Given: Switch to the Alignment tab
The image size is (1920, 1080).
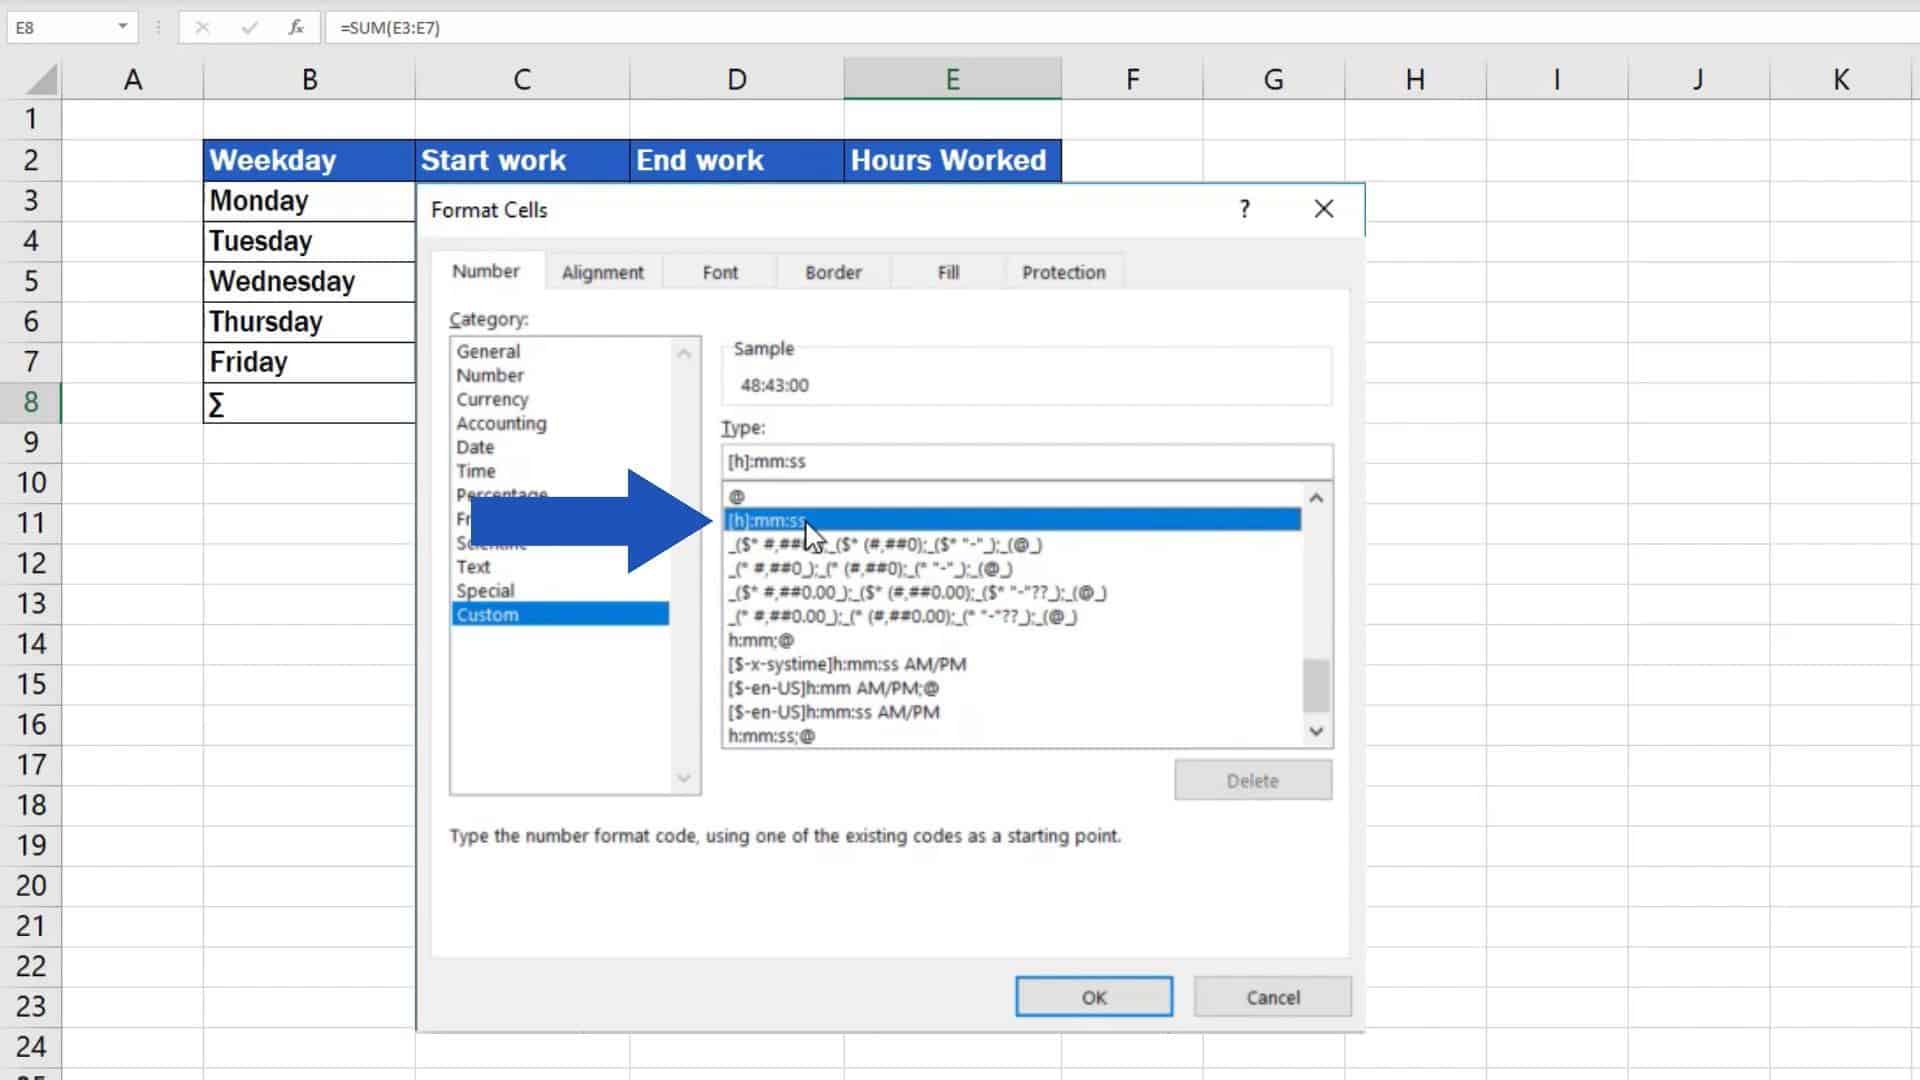Looking at the screenshot, I should pos(602,271).
